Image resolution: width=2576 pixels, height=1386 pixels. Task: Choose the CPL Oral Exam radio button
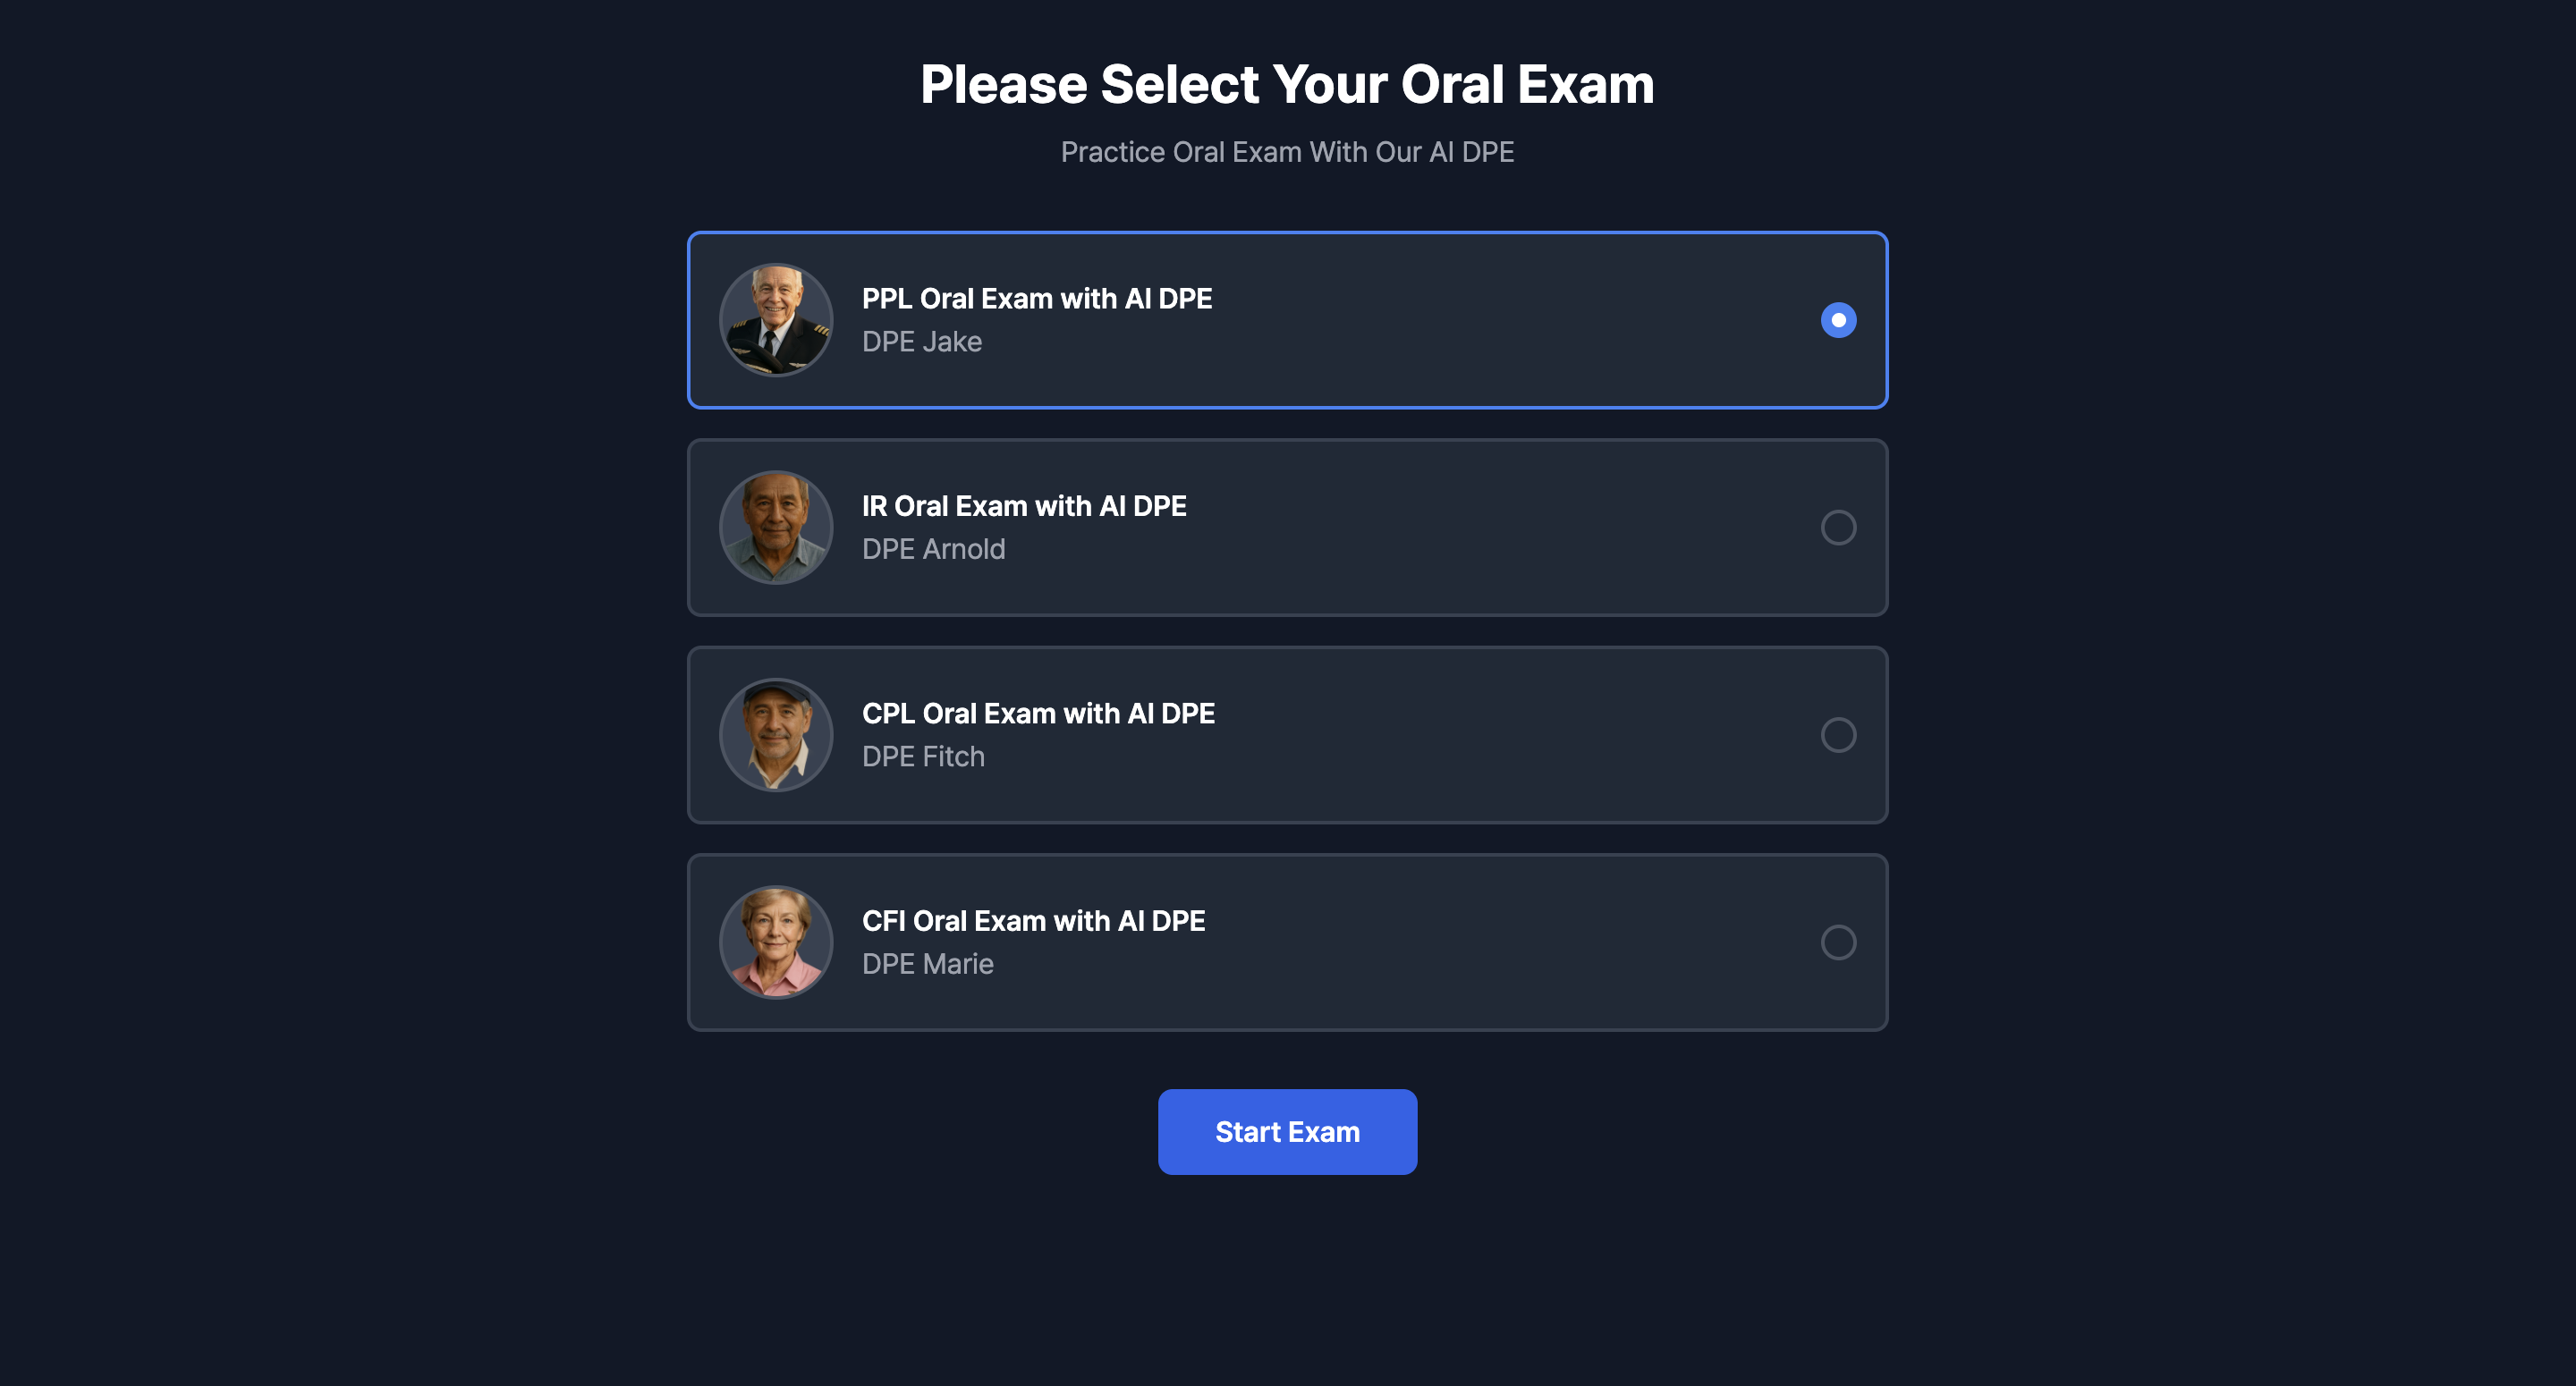point(1838,735)
